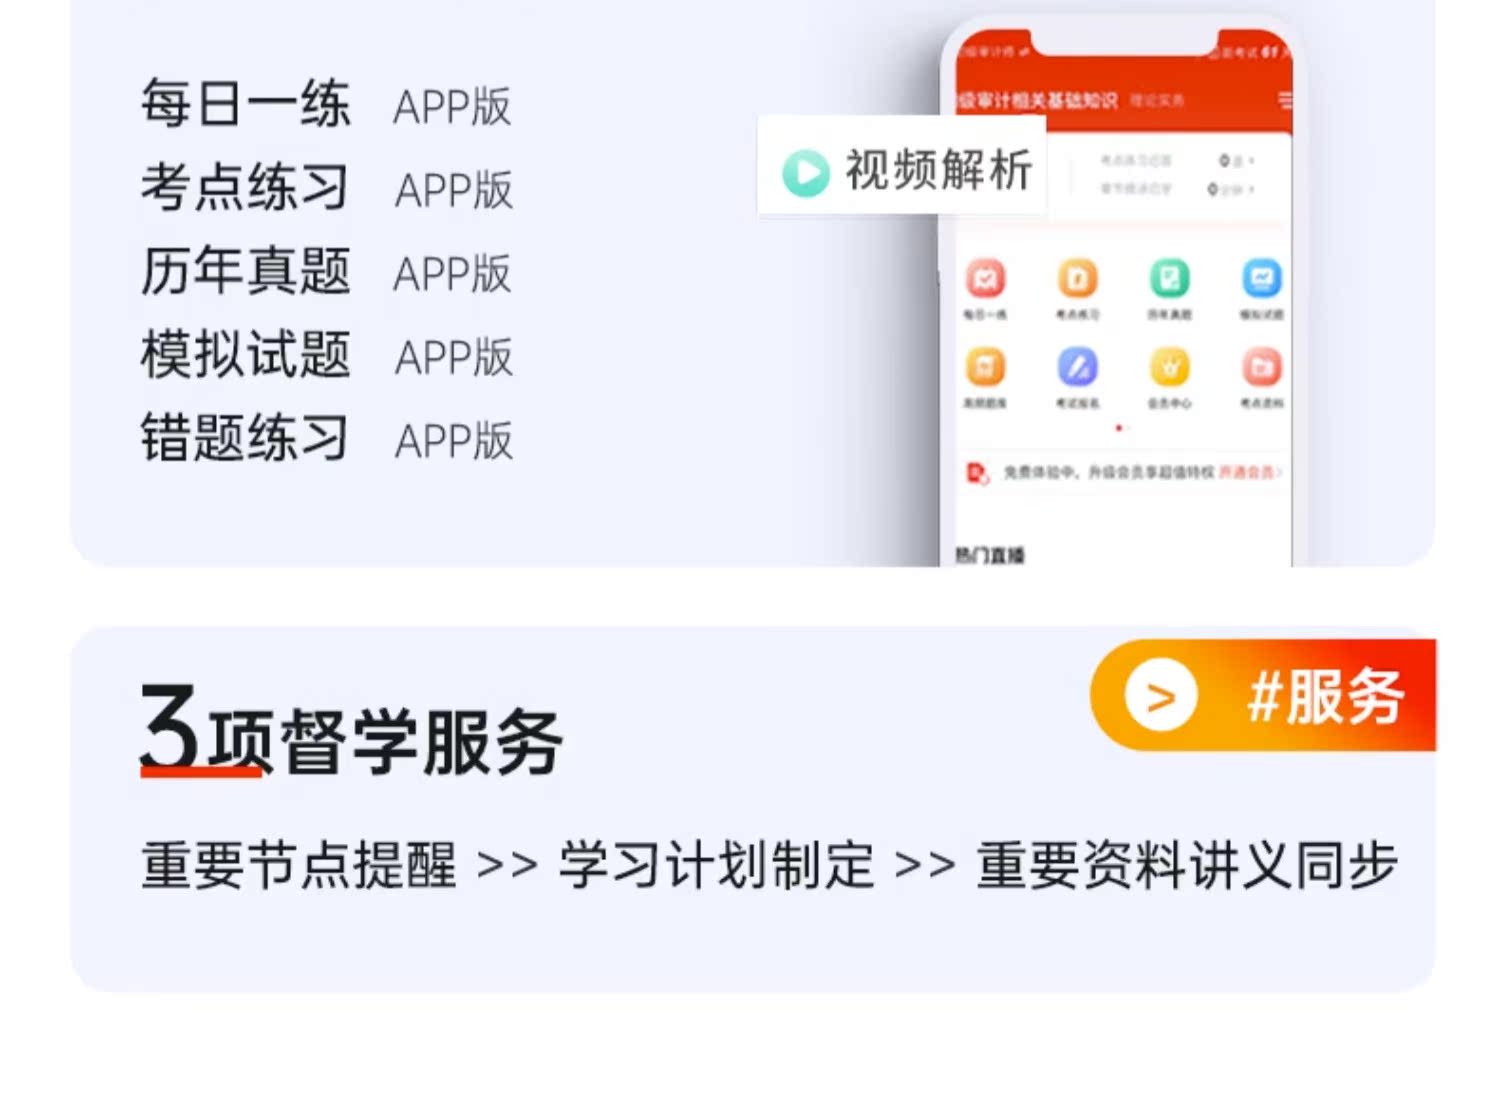Click the 重要节点提醒 text

point(299,865)
